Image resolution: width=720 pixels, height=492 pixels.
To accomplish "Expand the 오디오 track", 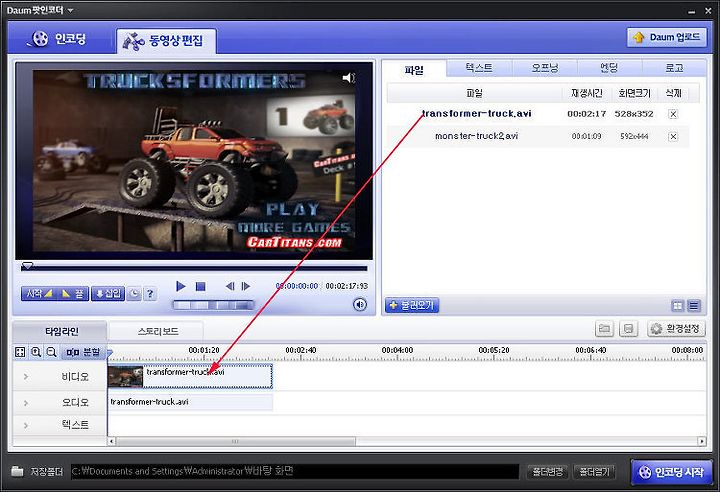I will click(26, 403).
